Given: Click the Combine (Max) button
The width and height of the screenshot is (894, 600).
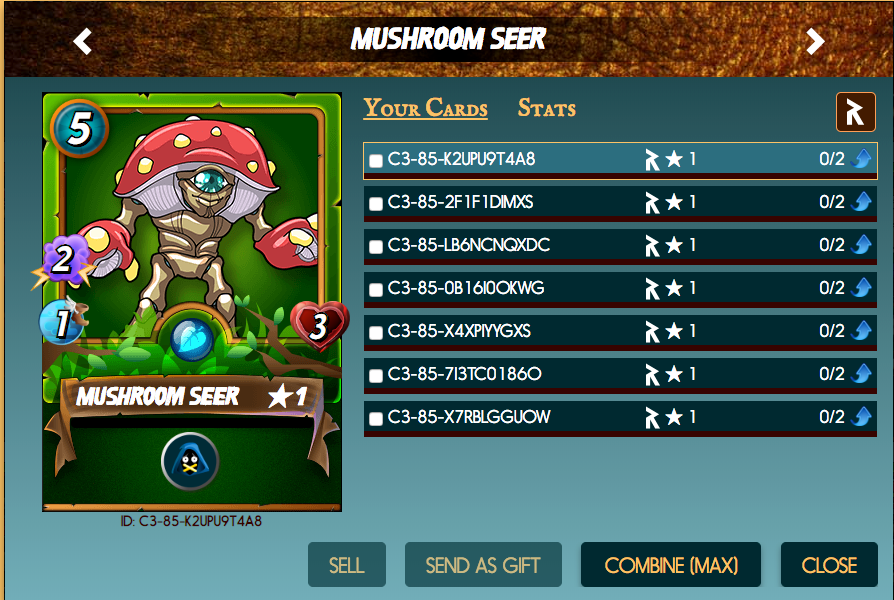Looking at the screenshot, I should [670, 565].
